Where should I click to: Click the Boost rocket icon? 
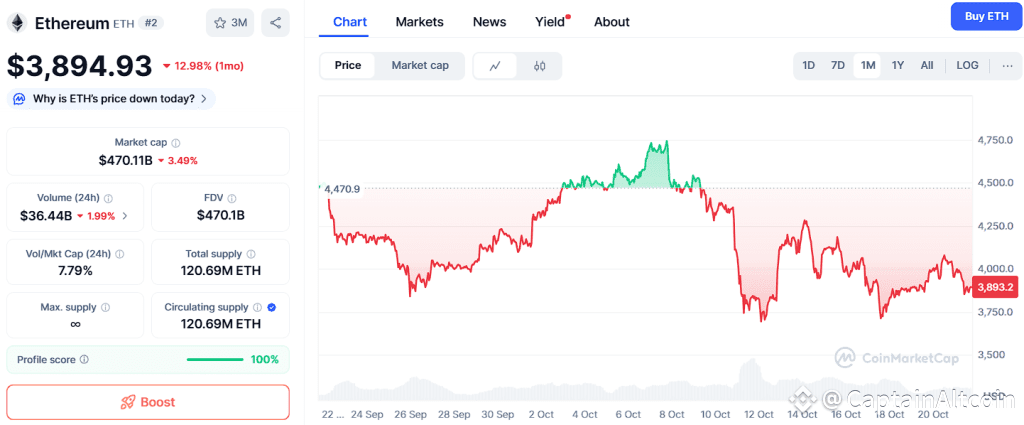127,402
